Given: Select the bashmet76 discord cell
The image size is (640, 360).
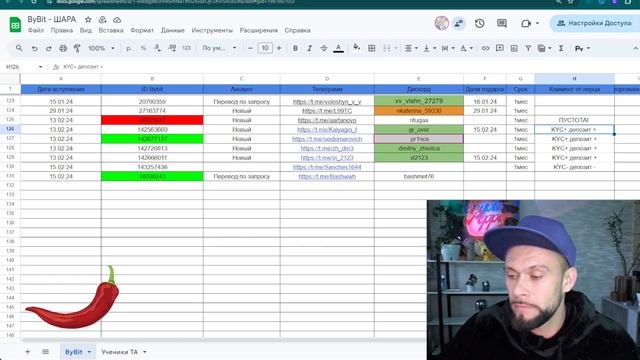Looking at the screenshot, I should (x=419, y=176).
